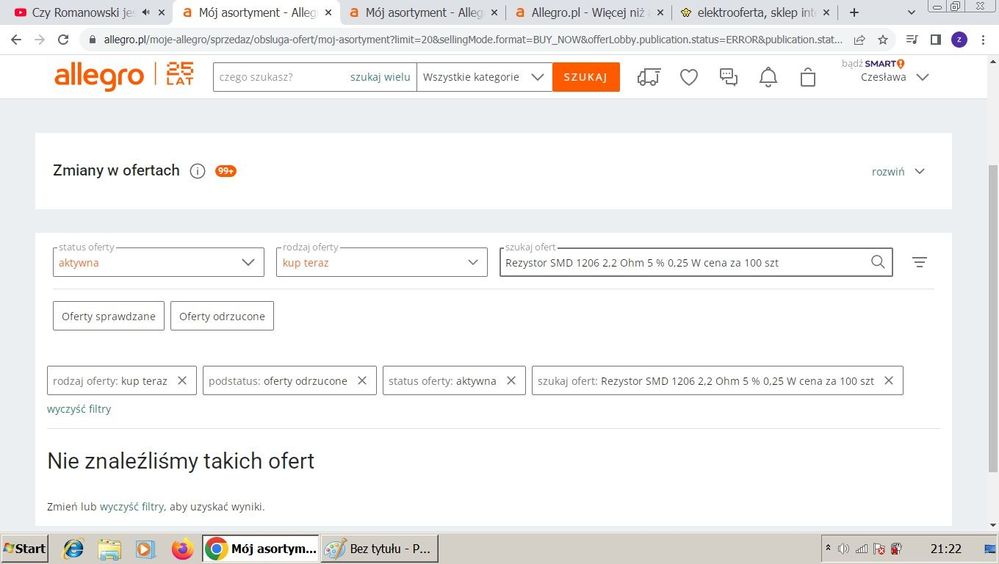The height and width of the screenshot is (564, 999).
Task: Switch to Allegro.pl - Więcej niż tab
Action: [x=587, y=12]
